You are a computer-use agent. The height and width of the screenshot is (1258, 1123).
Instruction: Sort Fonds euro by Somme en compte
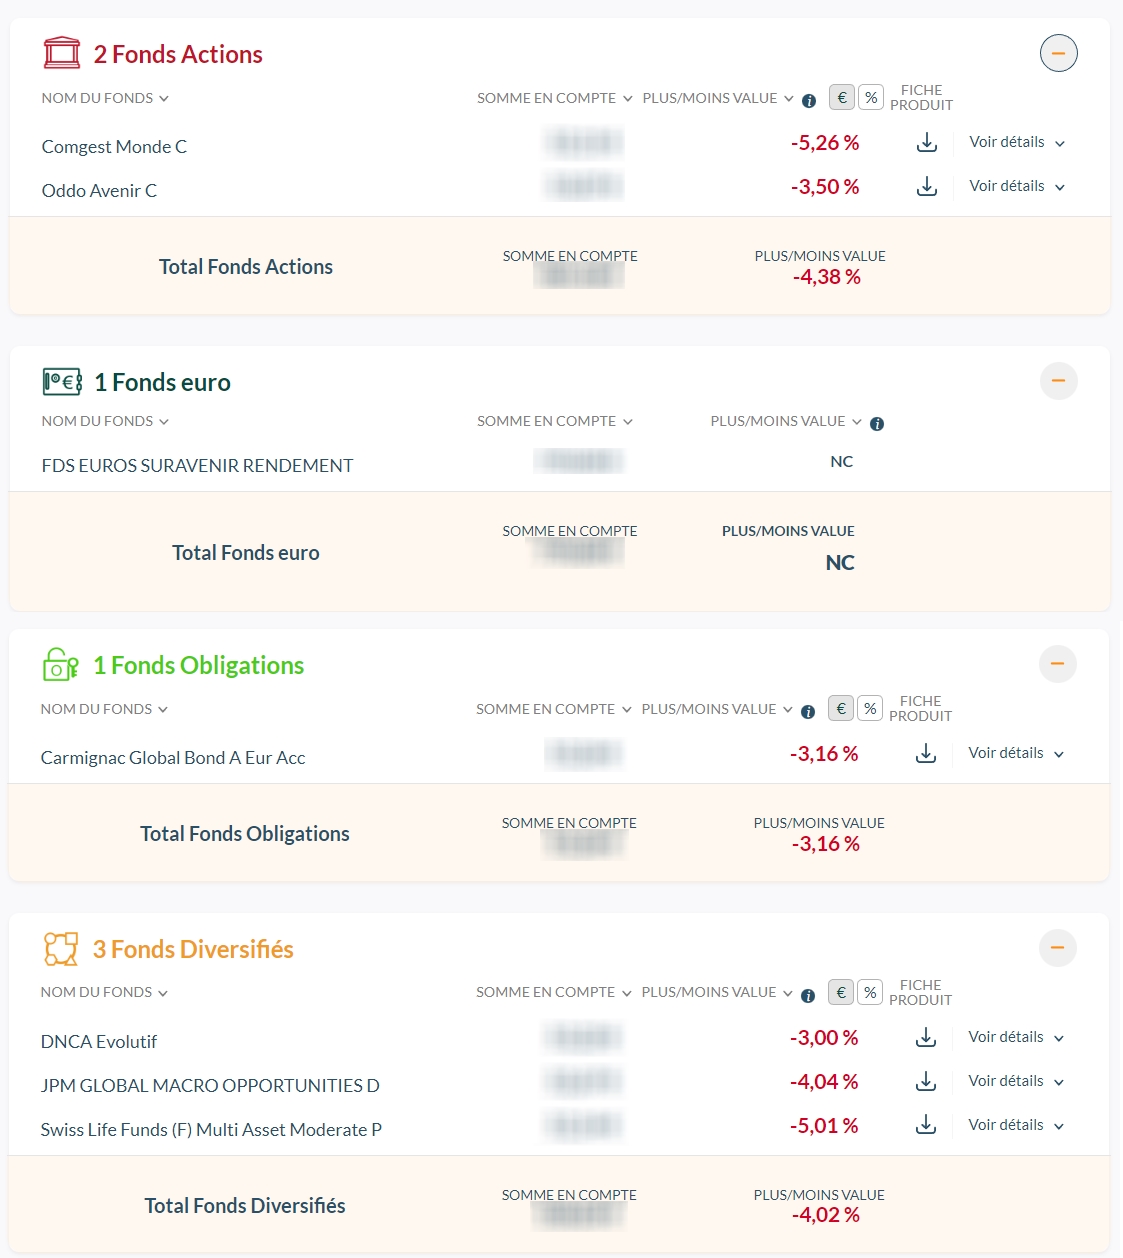pos(554,422)
